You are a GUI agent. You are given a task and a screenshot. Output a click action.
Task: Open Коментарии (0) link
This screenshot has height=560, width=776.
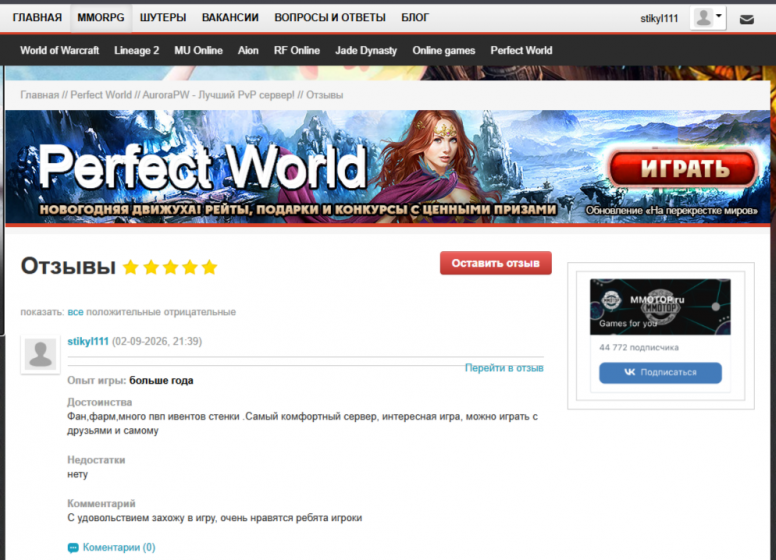(119, 547)
